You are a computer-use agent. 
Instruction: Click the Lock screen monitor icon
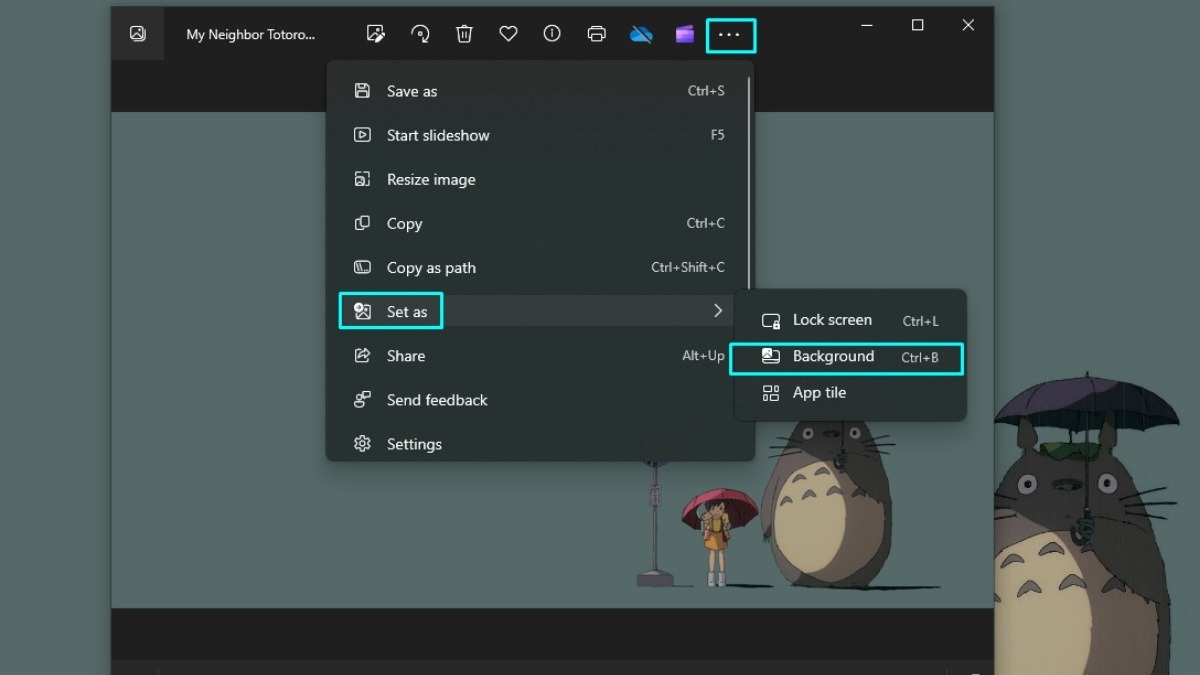coord(771,320)
